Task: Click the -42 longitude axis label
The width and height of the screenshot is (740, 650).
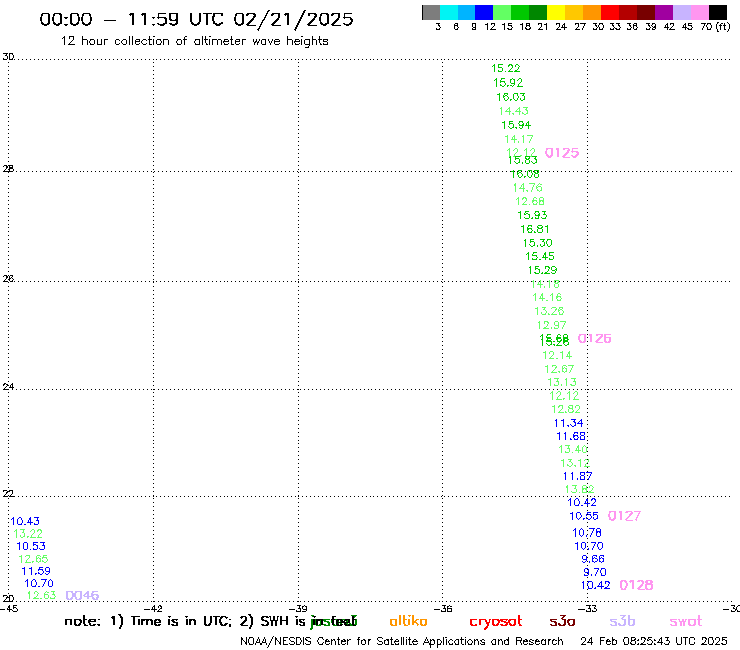Action: point(153,609)
